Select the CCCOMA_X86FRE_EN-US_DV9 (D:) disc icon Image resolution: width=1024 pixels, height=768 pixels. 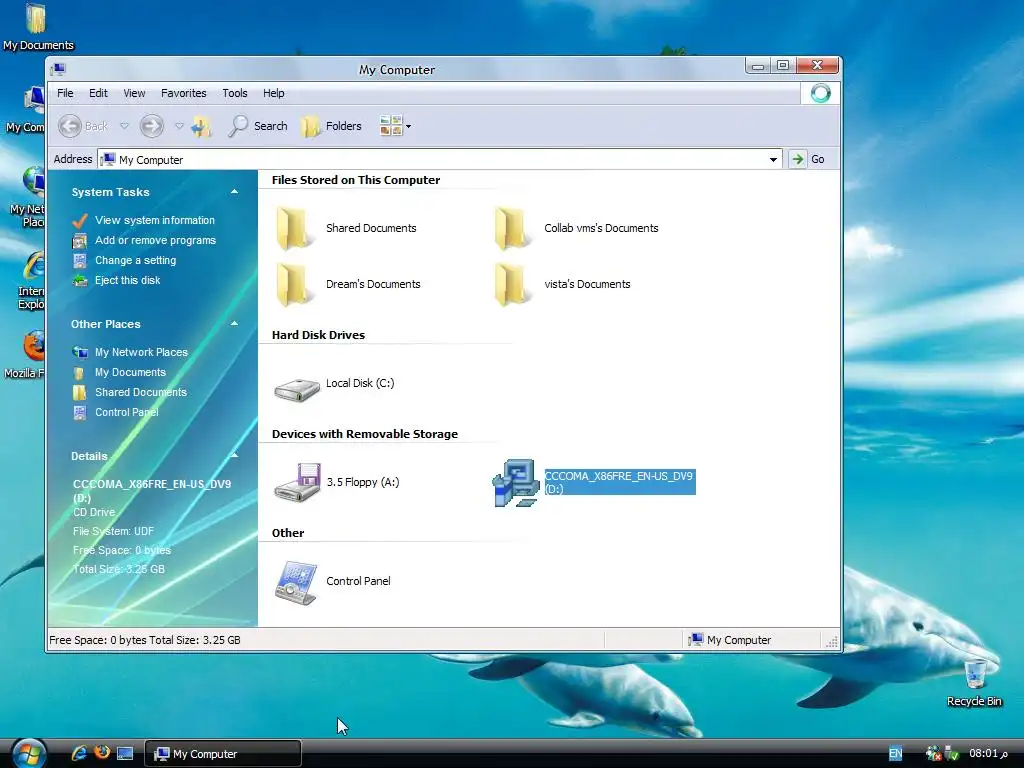click(516, 483)
